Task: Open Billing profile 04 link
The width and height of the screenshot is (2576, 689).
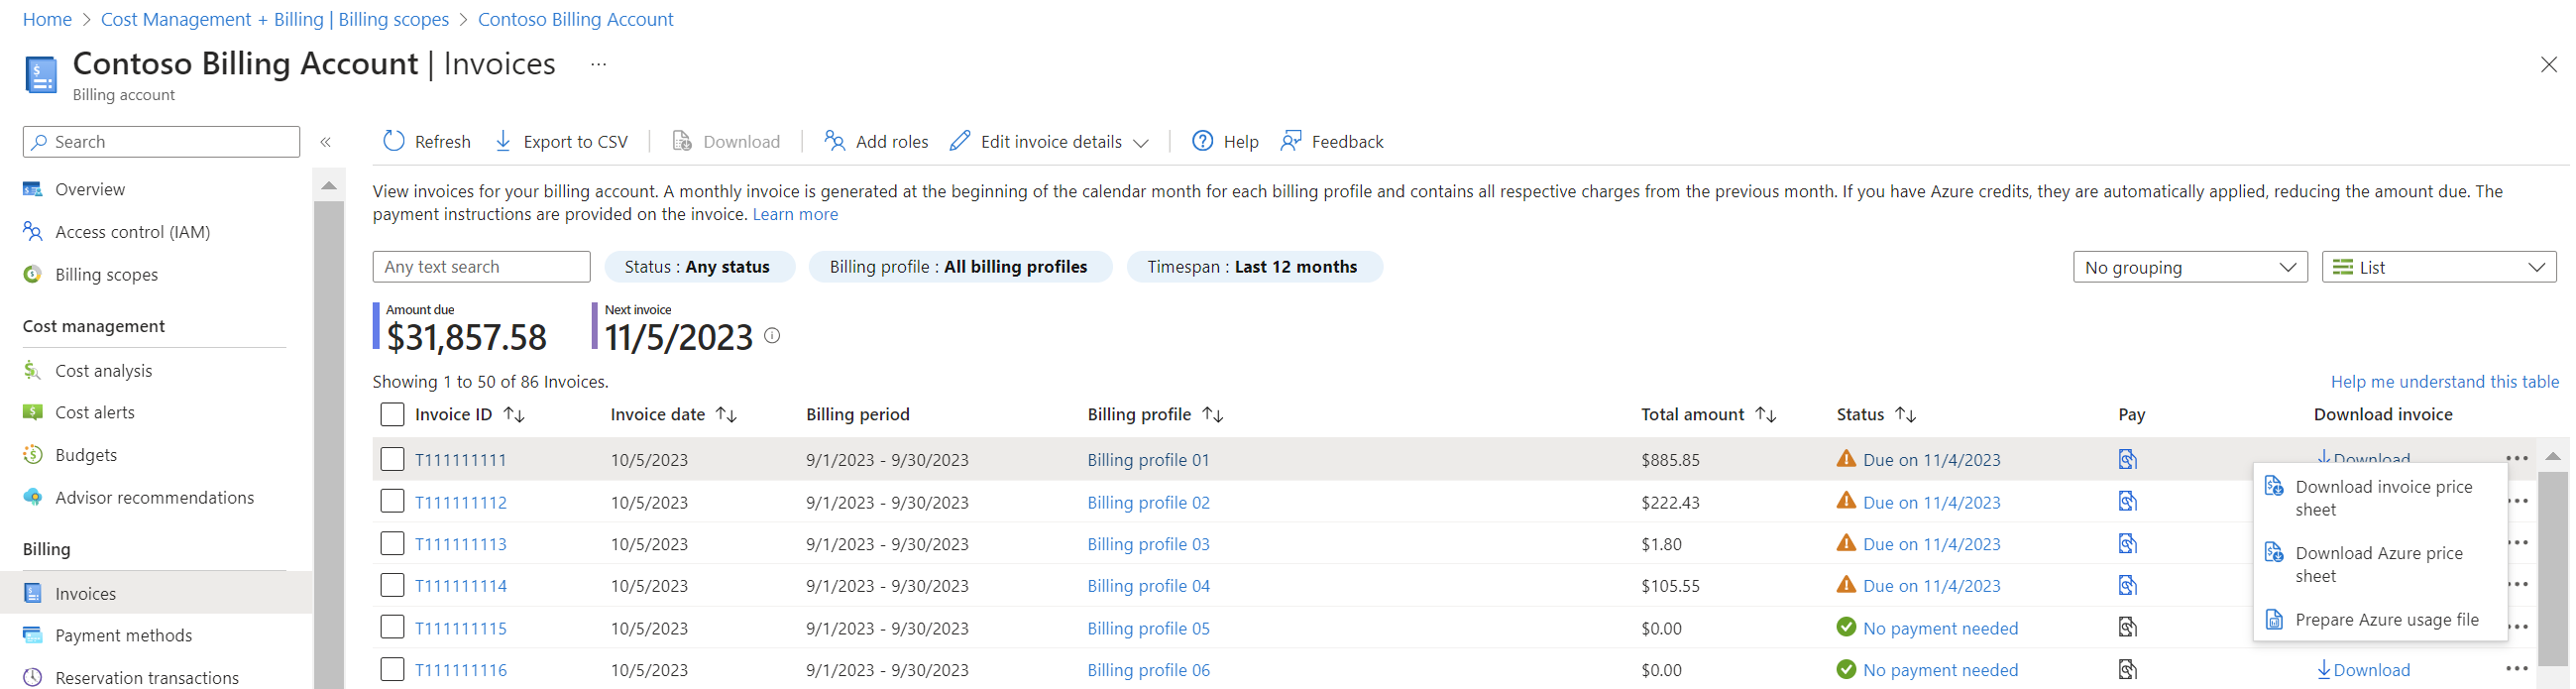Action: [1148, 586]
